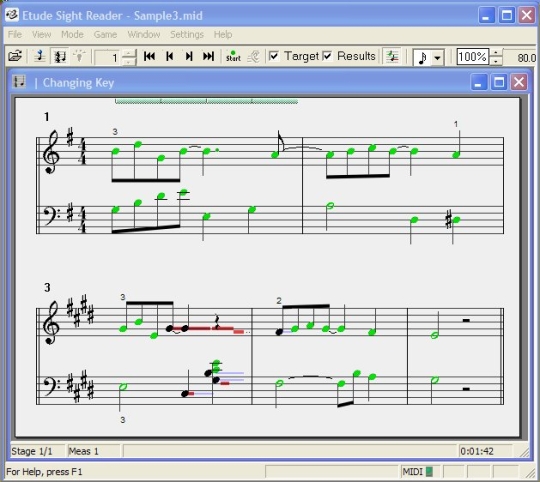Open a file with the folder icon
The height and width of the screenshot is (482, 540).
click(14, 56)
